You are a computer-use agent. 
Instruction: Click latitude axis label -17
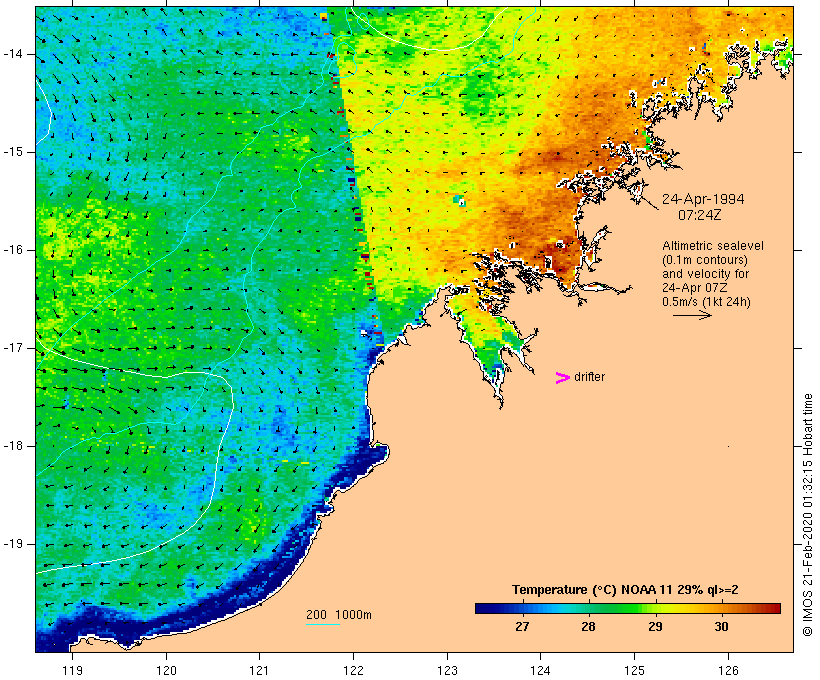[13, 348]
